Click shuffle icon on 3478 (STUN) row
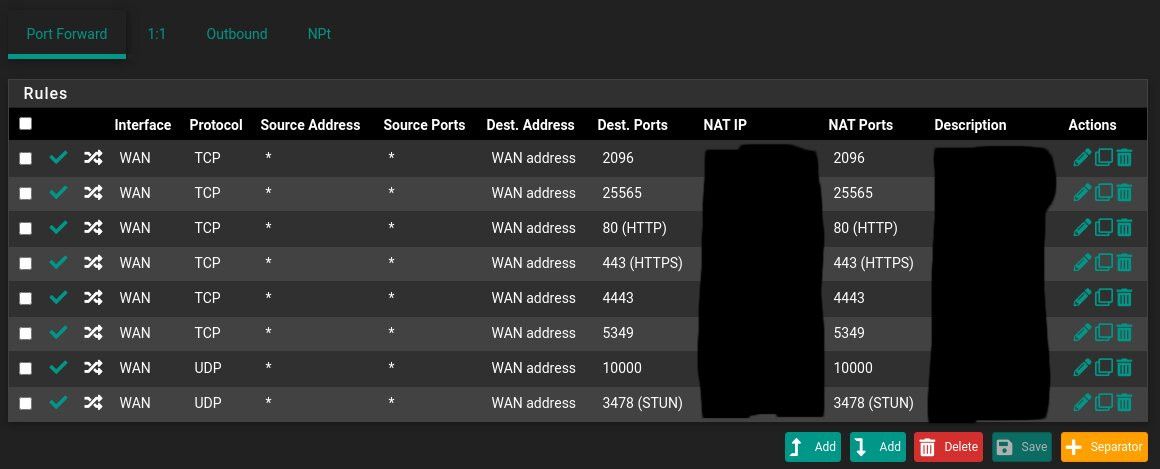Image resolution: width=1160 pixels, height=469 pixels. [92, 403]
